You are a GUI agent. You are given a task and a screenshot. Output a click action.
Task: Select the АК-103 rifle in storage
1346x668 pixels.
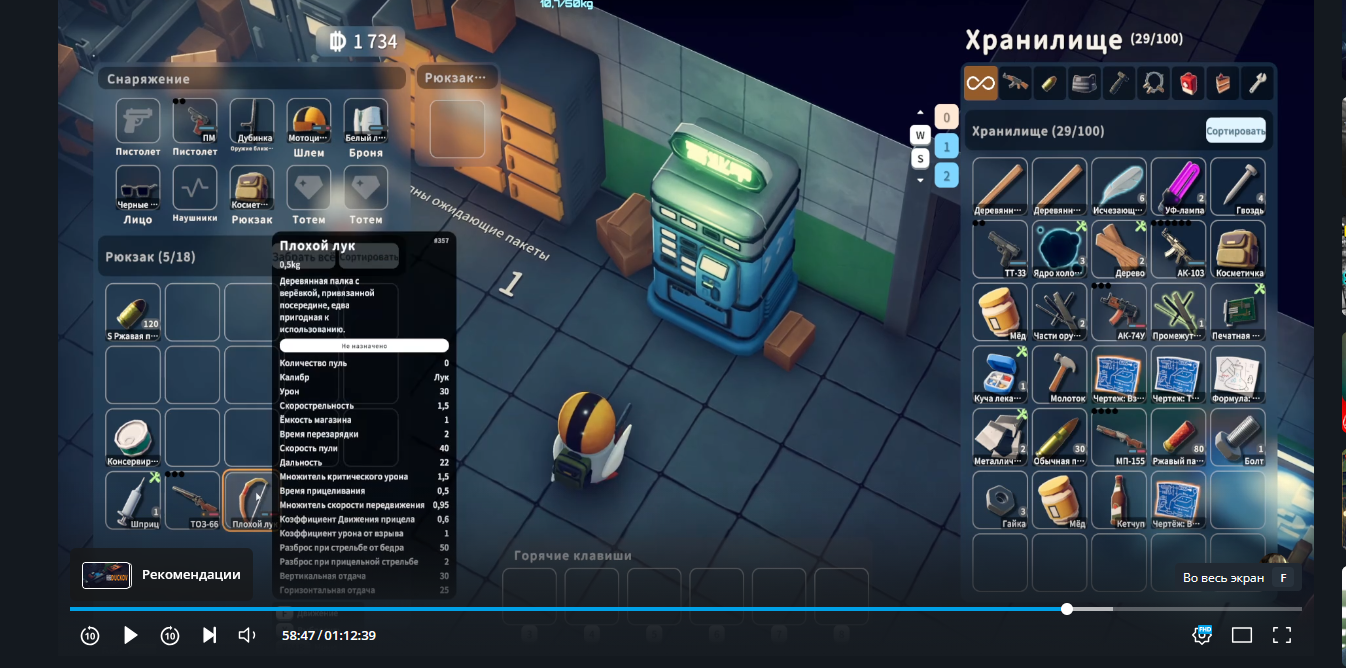[x=1178, y=250]
